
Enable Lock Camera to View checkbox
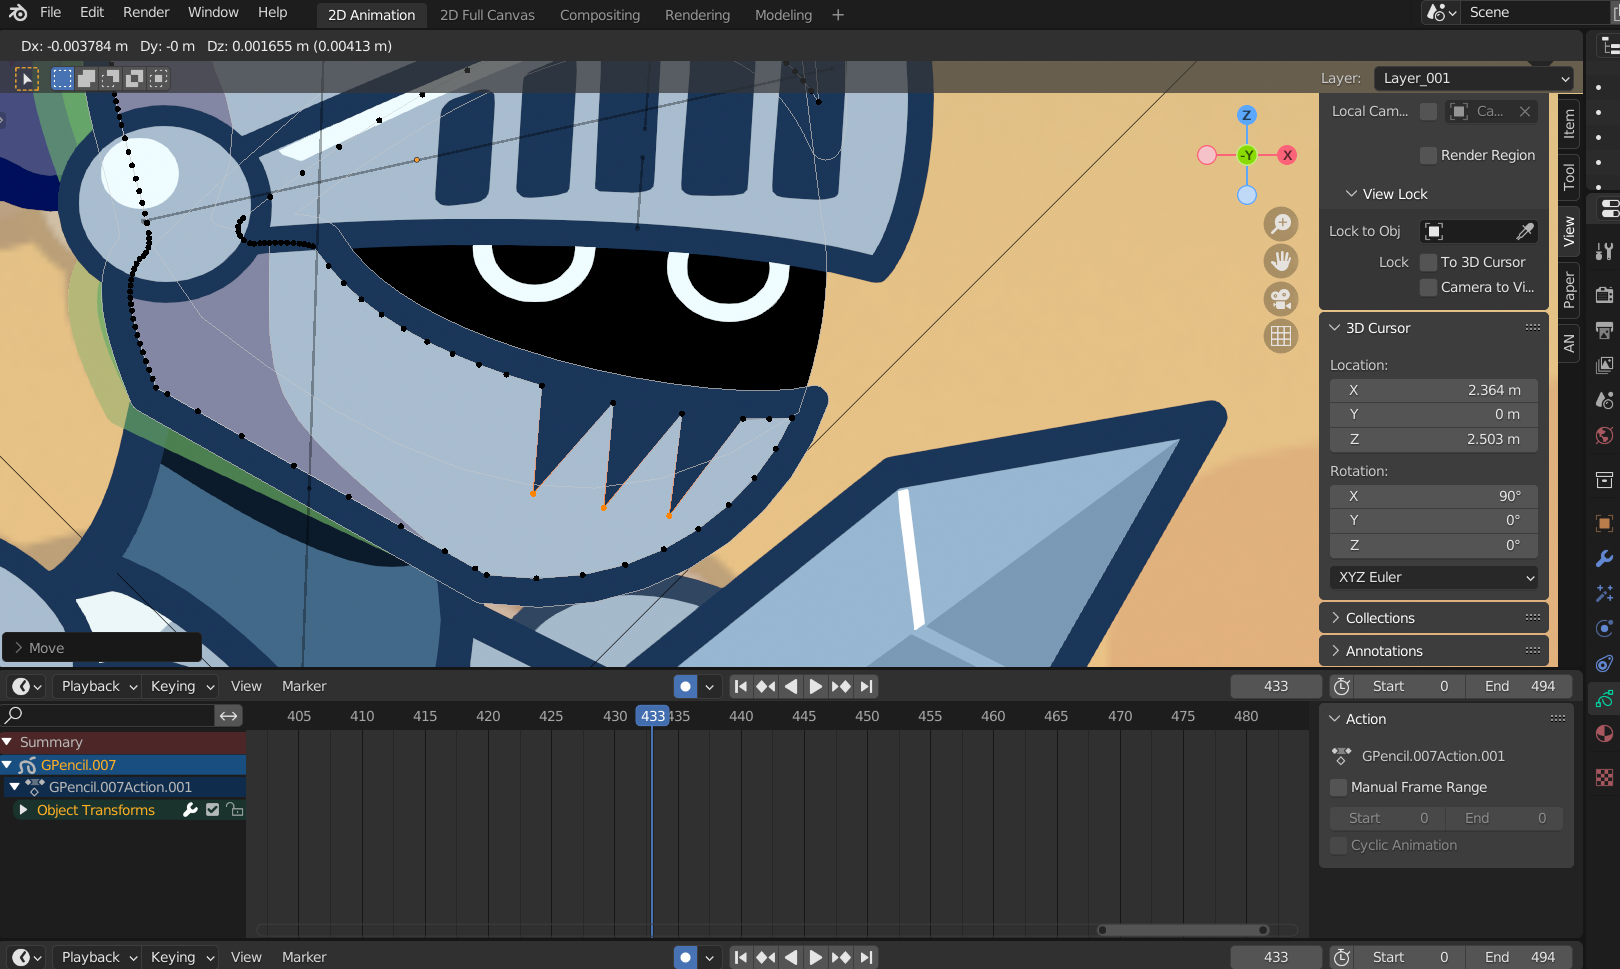1428,287
